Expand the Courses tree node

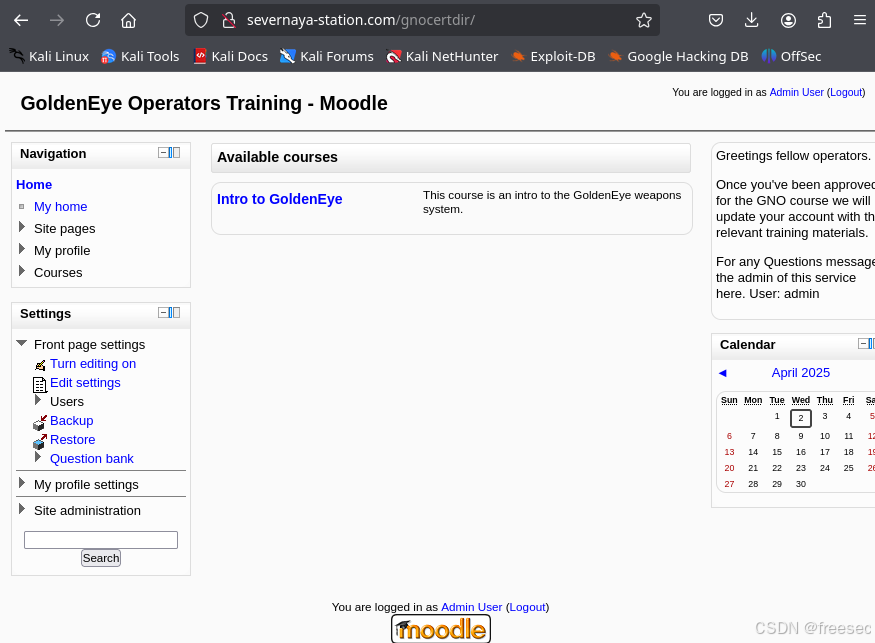pos(22,271)
